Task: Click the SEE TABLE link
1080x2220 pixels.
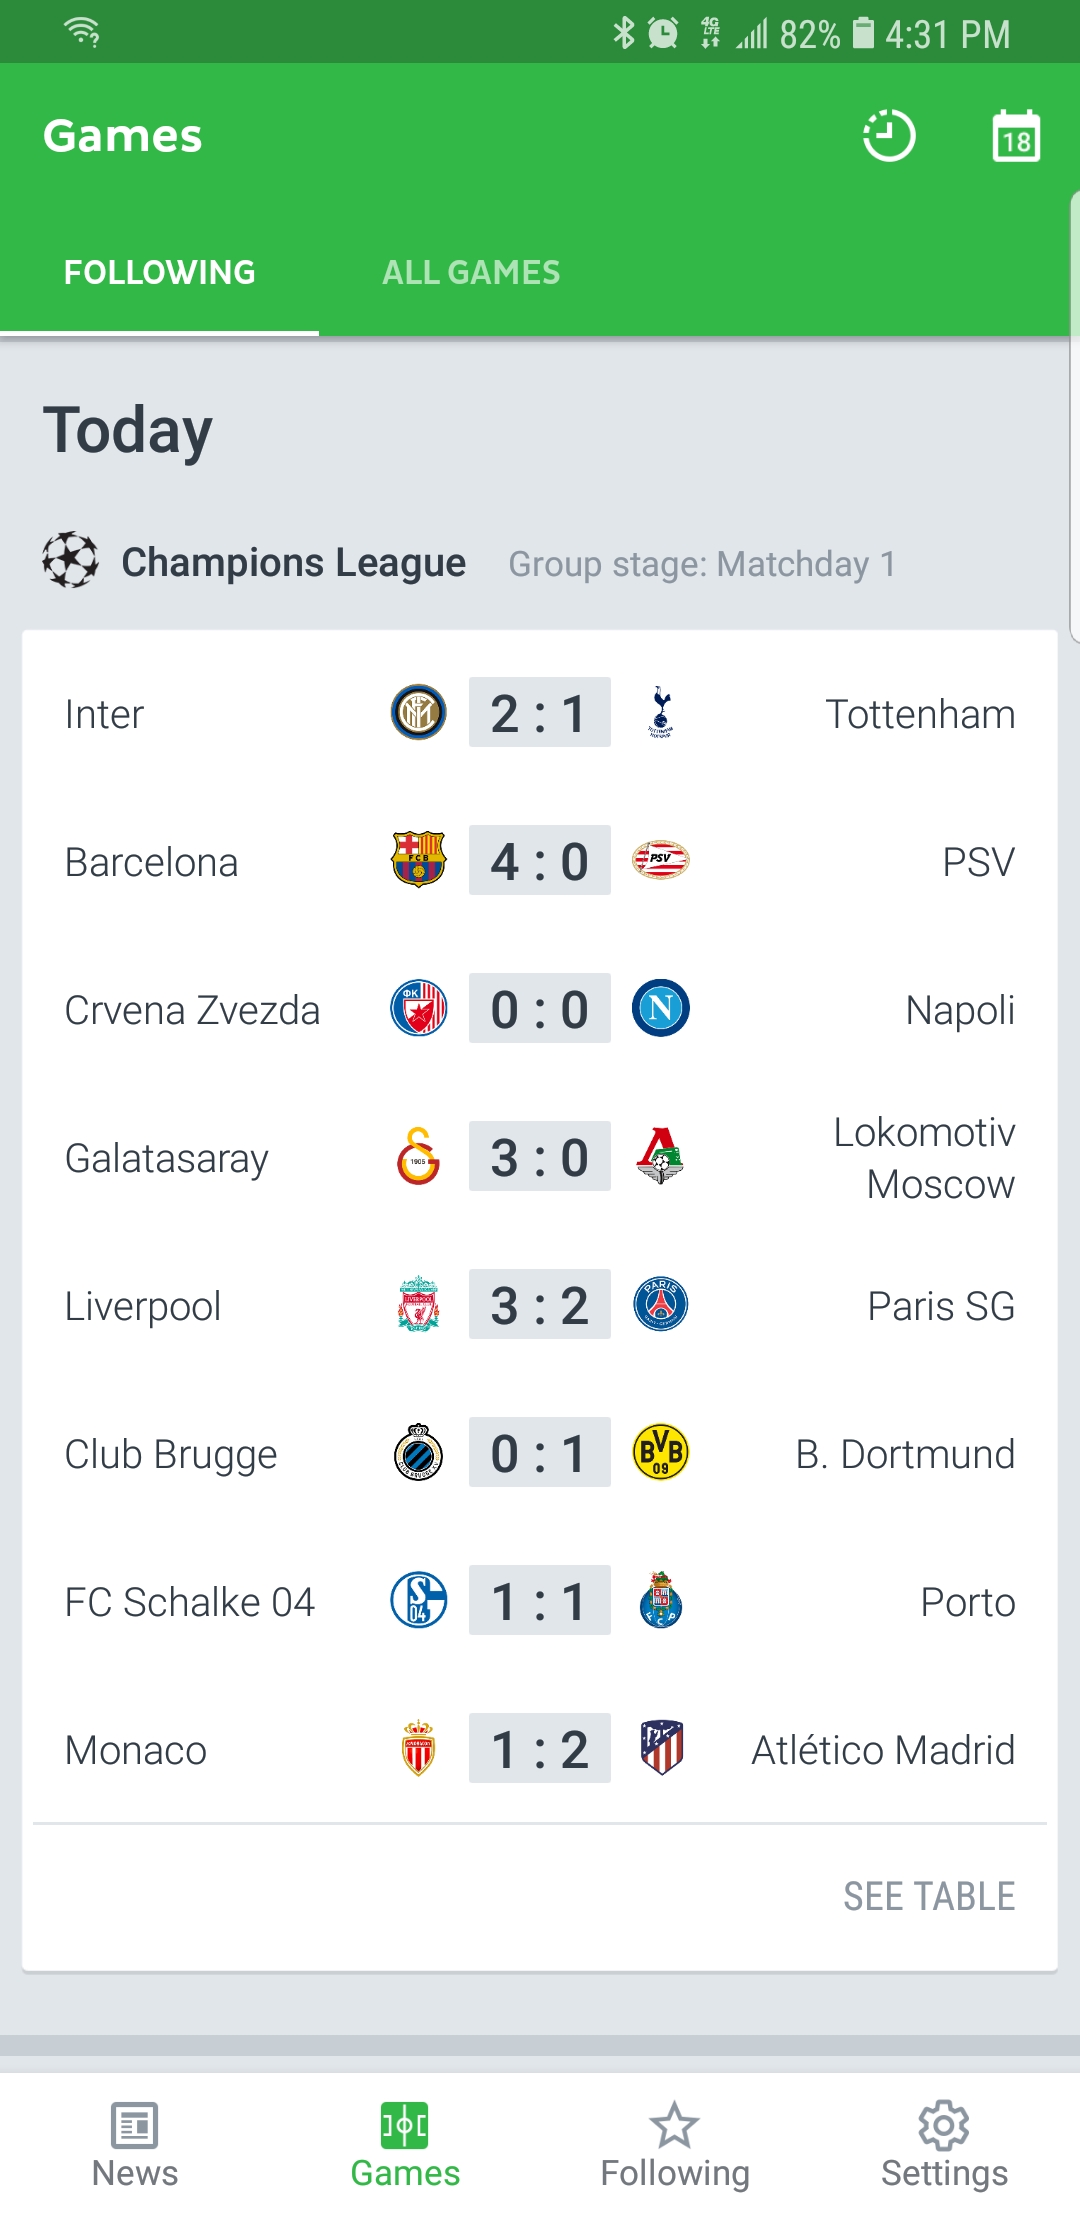Action: [x=929, y=1896]
